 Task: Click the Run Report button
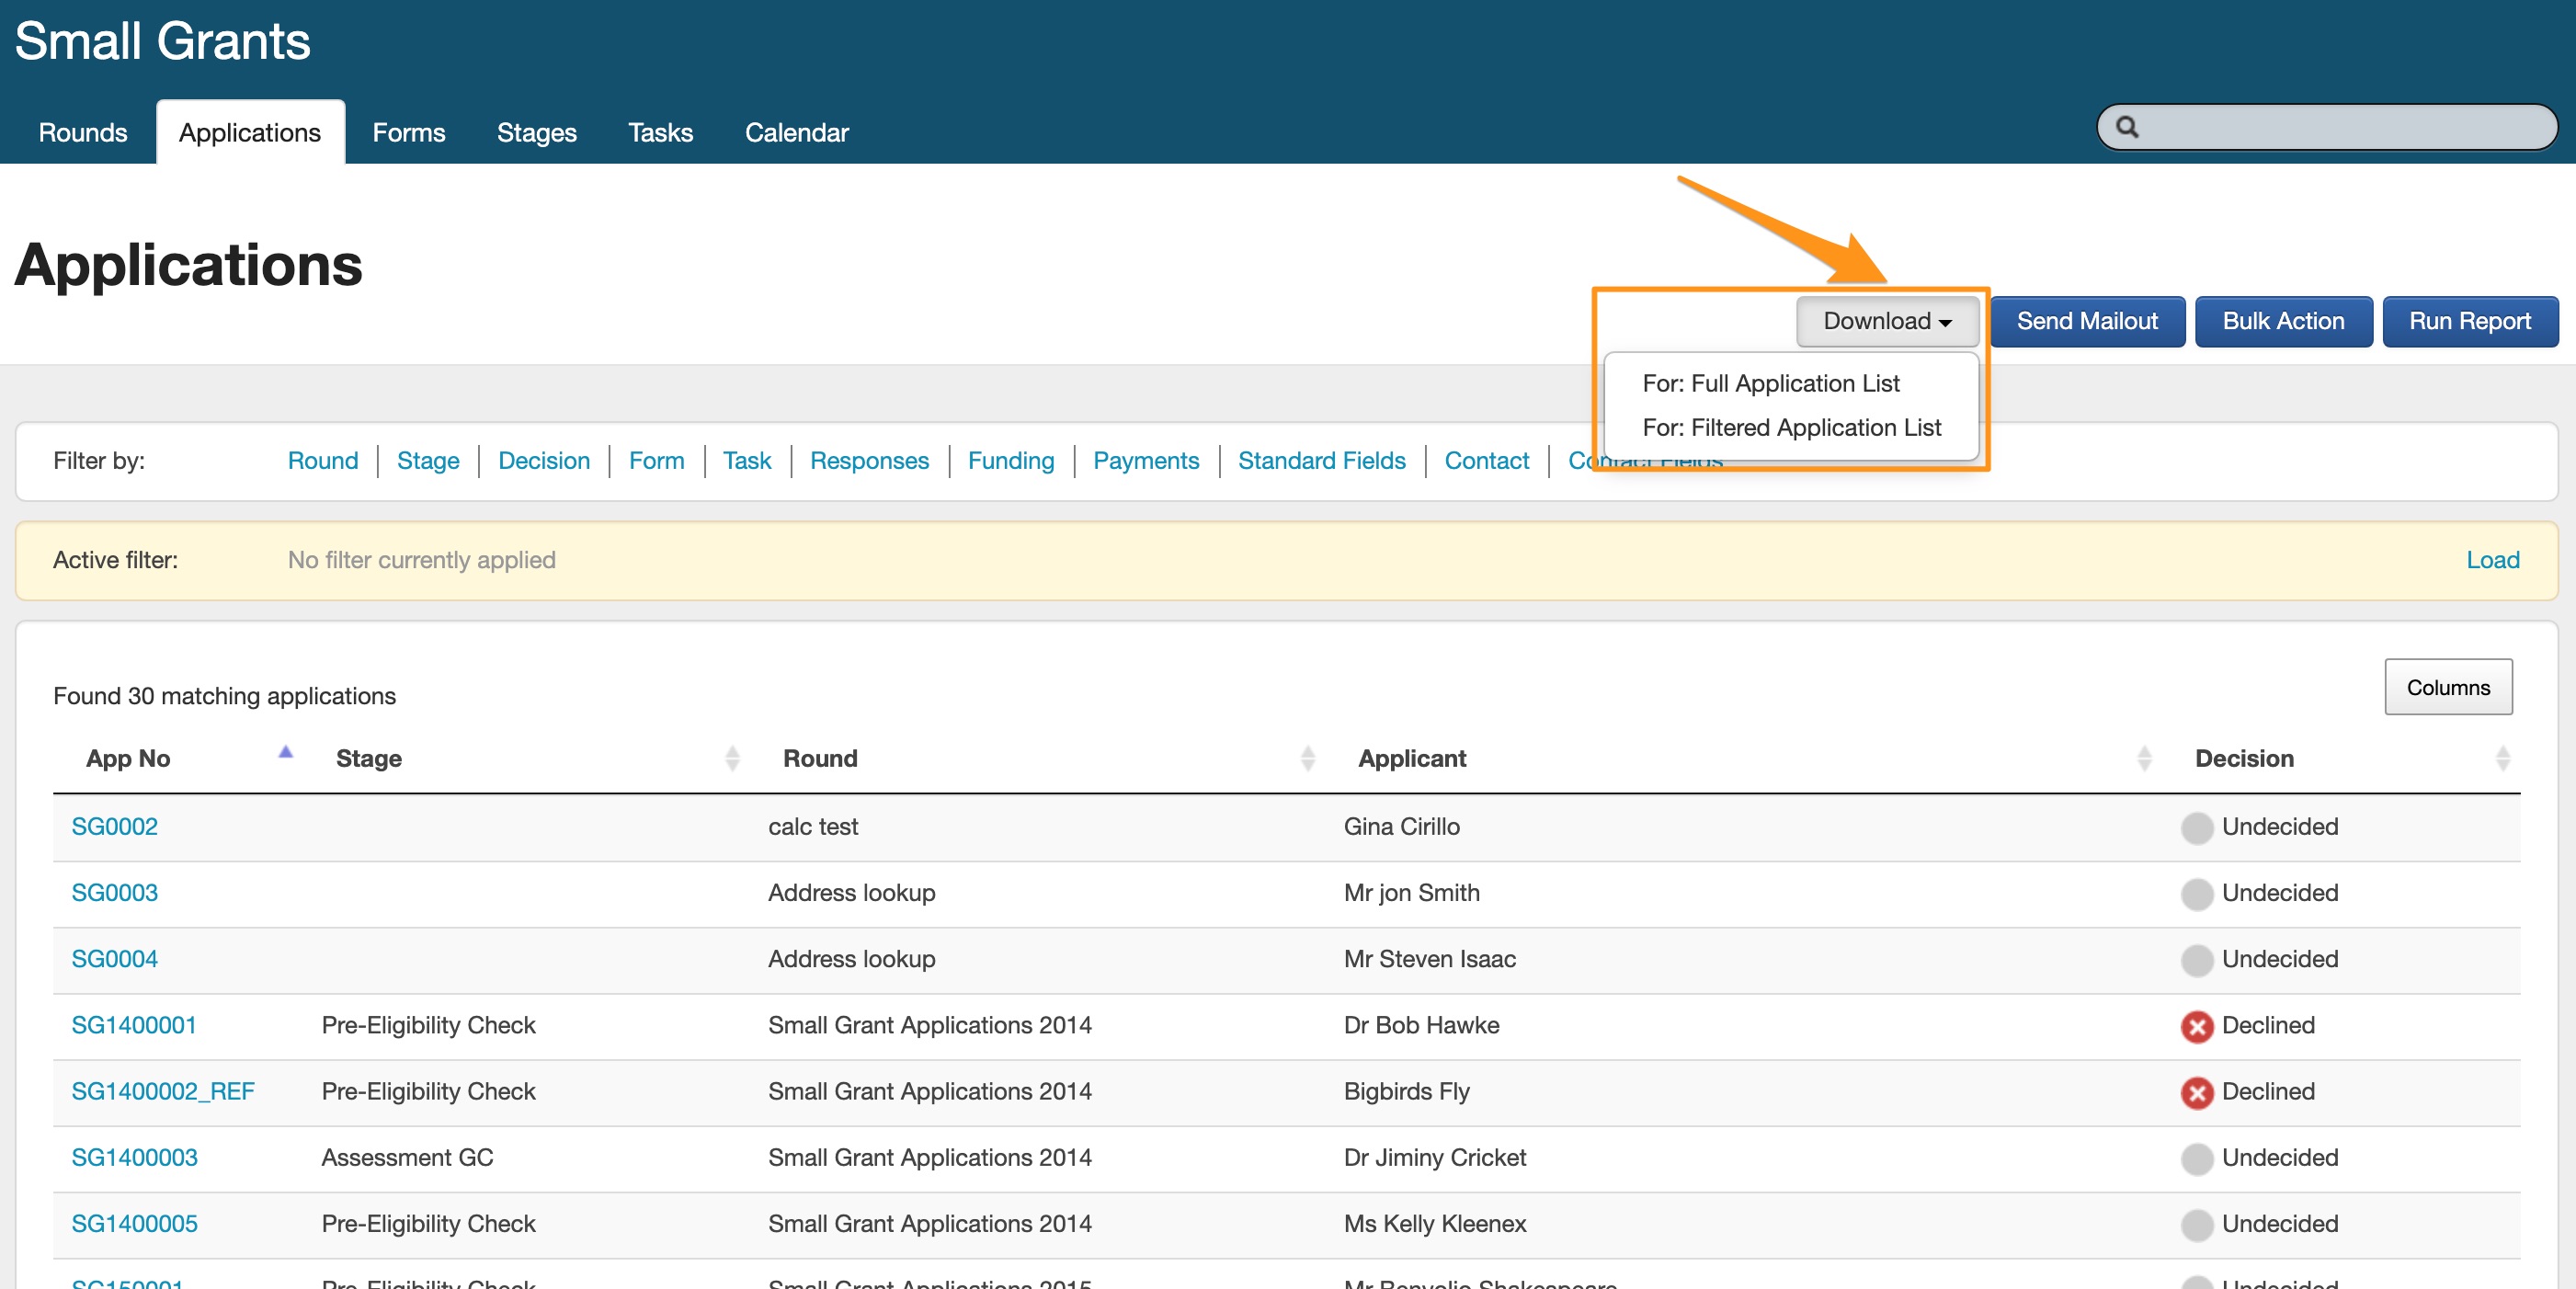[2469, 321]
